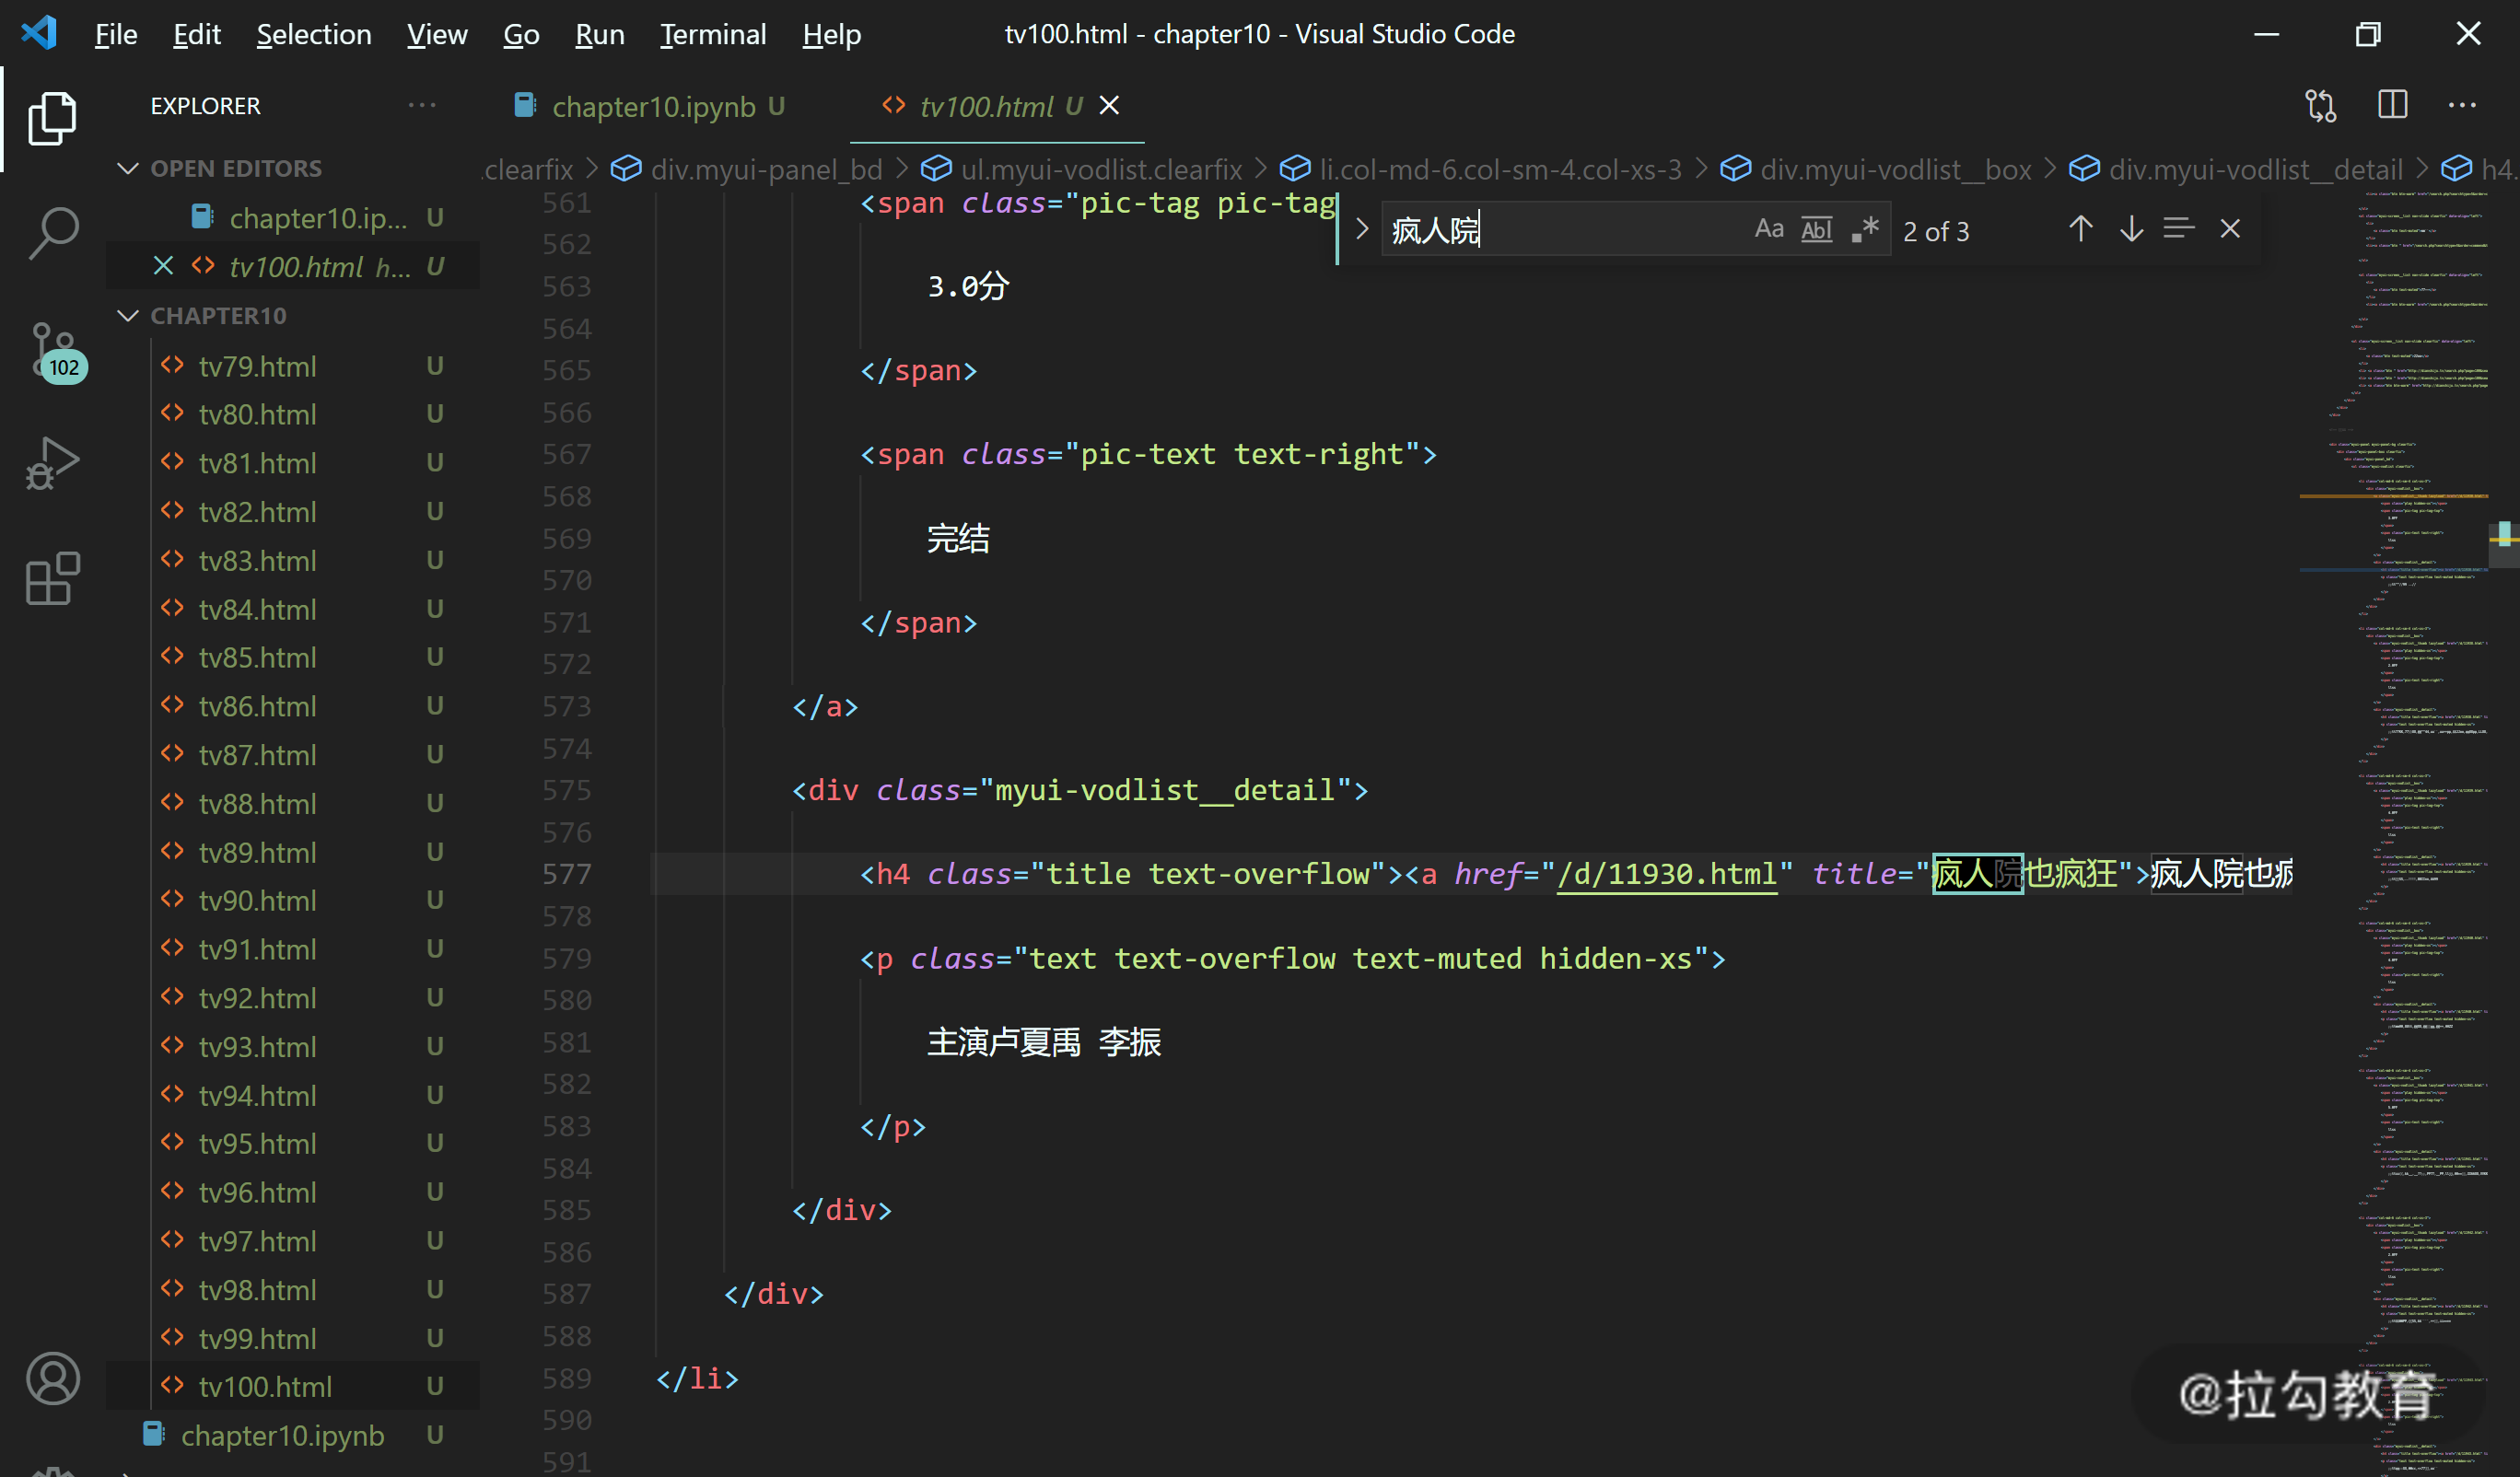Follow the /d/11930.html href link

click(x=1667, y=874)
